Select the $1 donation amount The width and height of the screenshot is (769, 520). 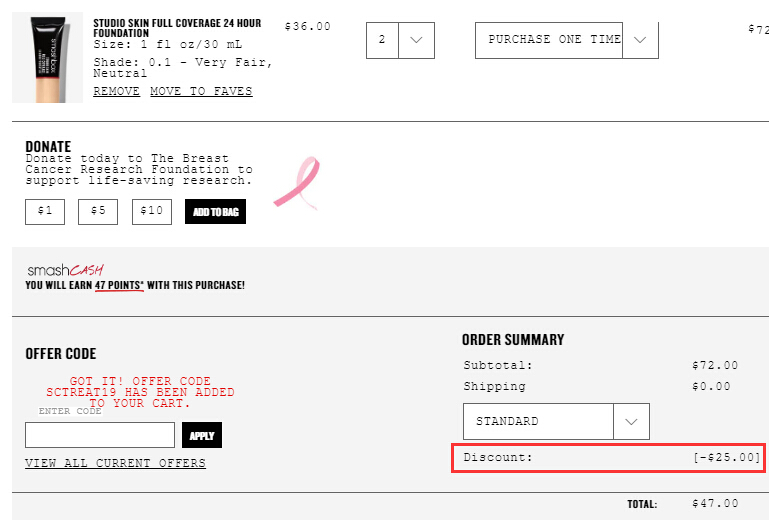coord(45,212)
